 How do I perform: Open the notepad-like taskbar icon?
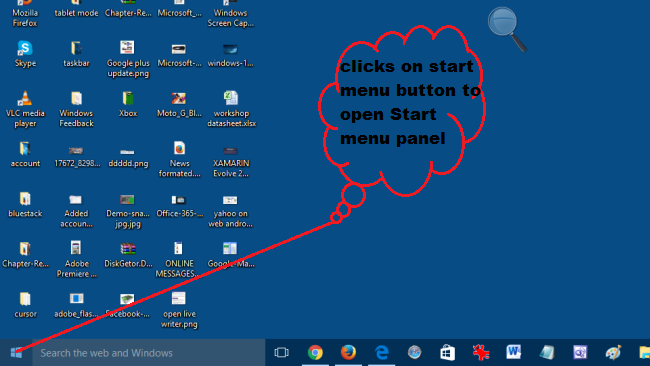(x=547, y=353)
